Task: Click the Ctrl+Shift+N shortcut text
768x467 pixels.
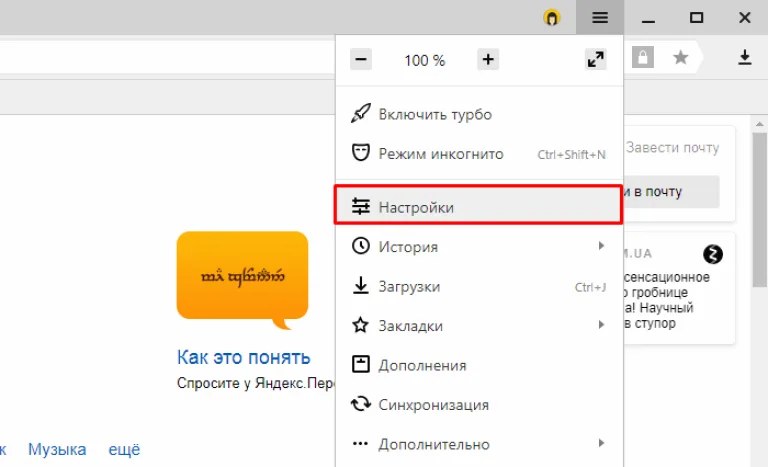Action: tap(571, 154)
